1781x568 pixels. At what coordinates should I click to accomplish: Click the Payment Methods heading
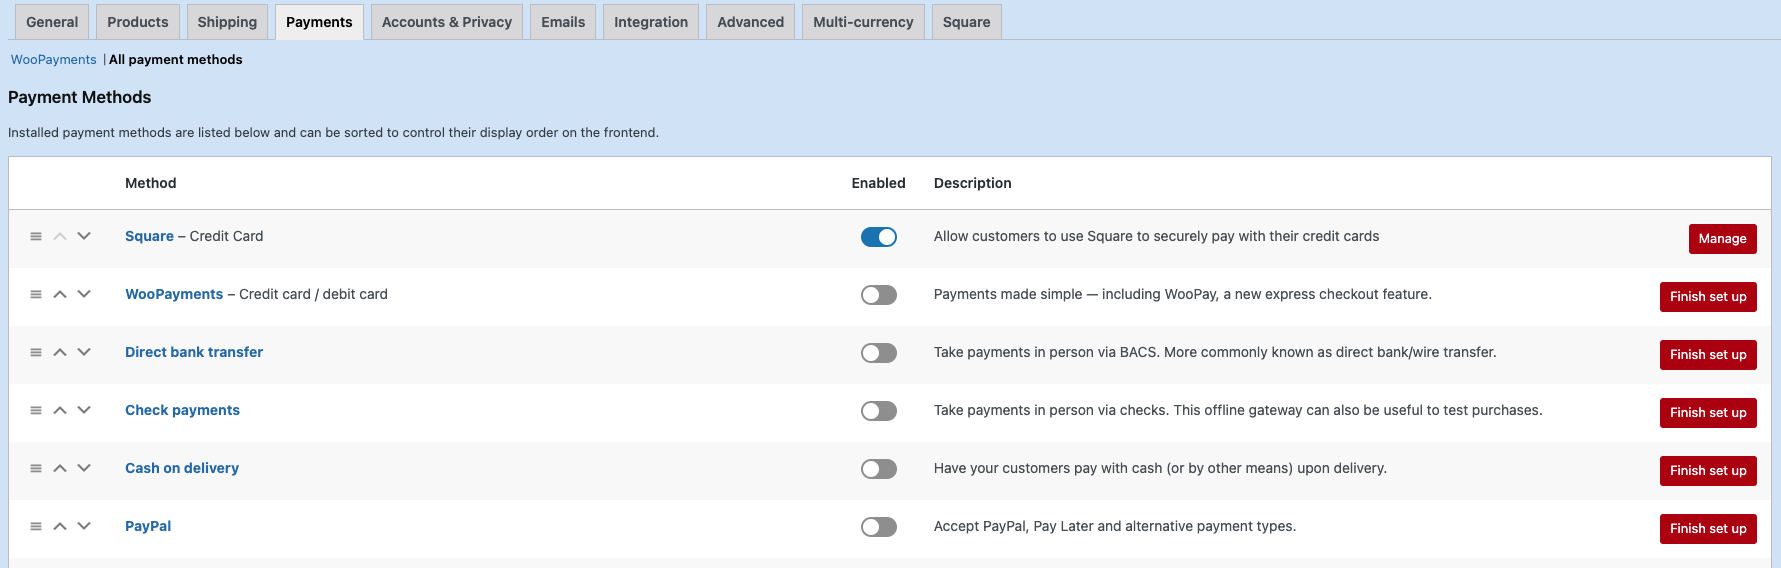[80, 97]
